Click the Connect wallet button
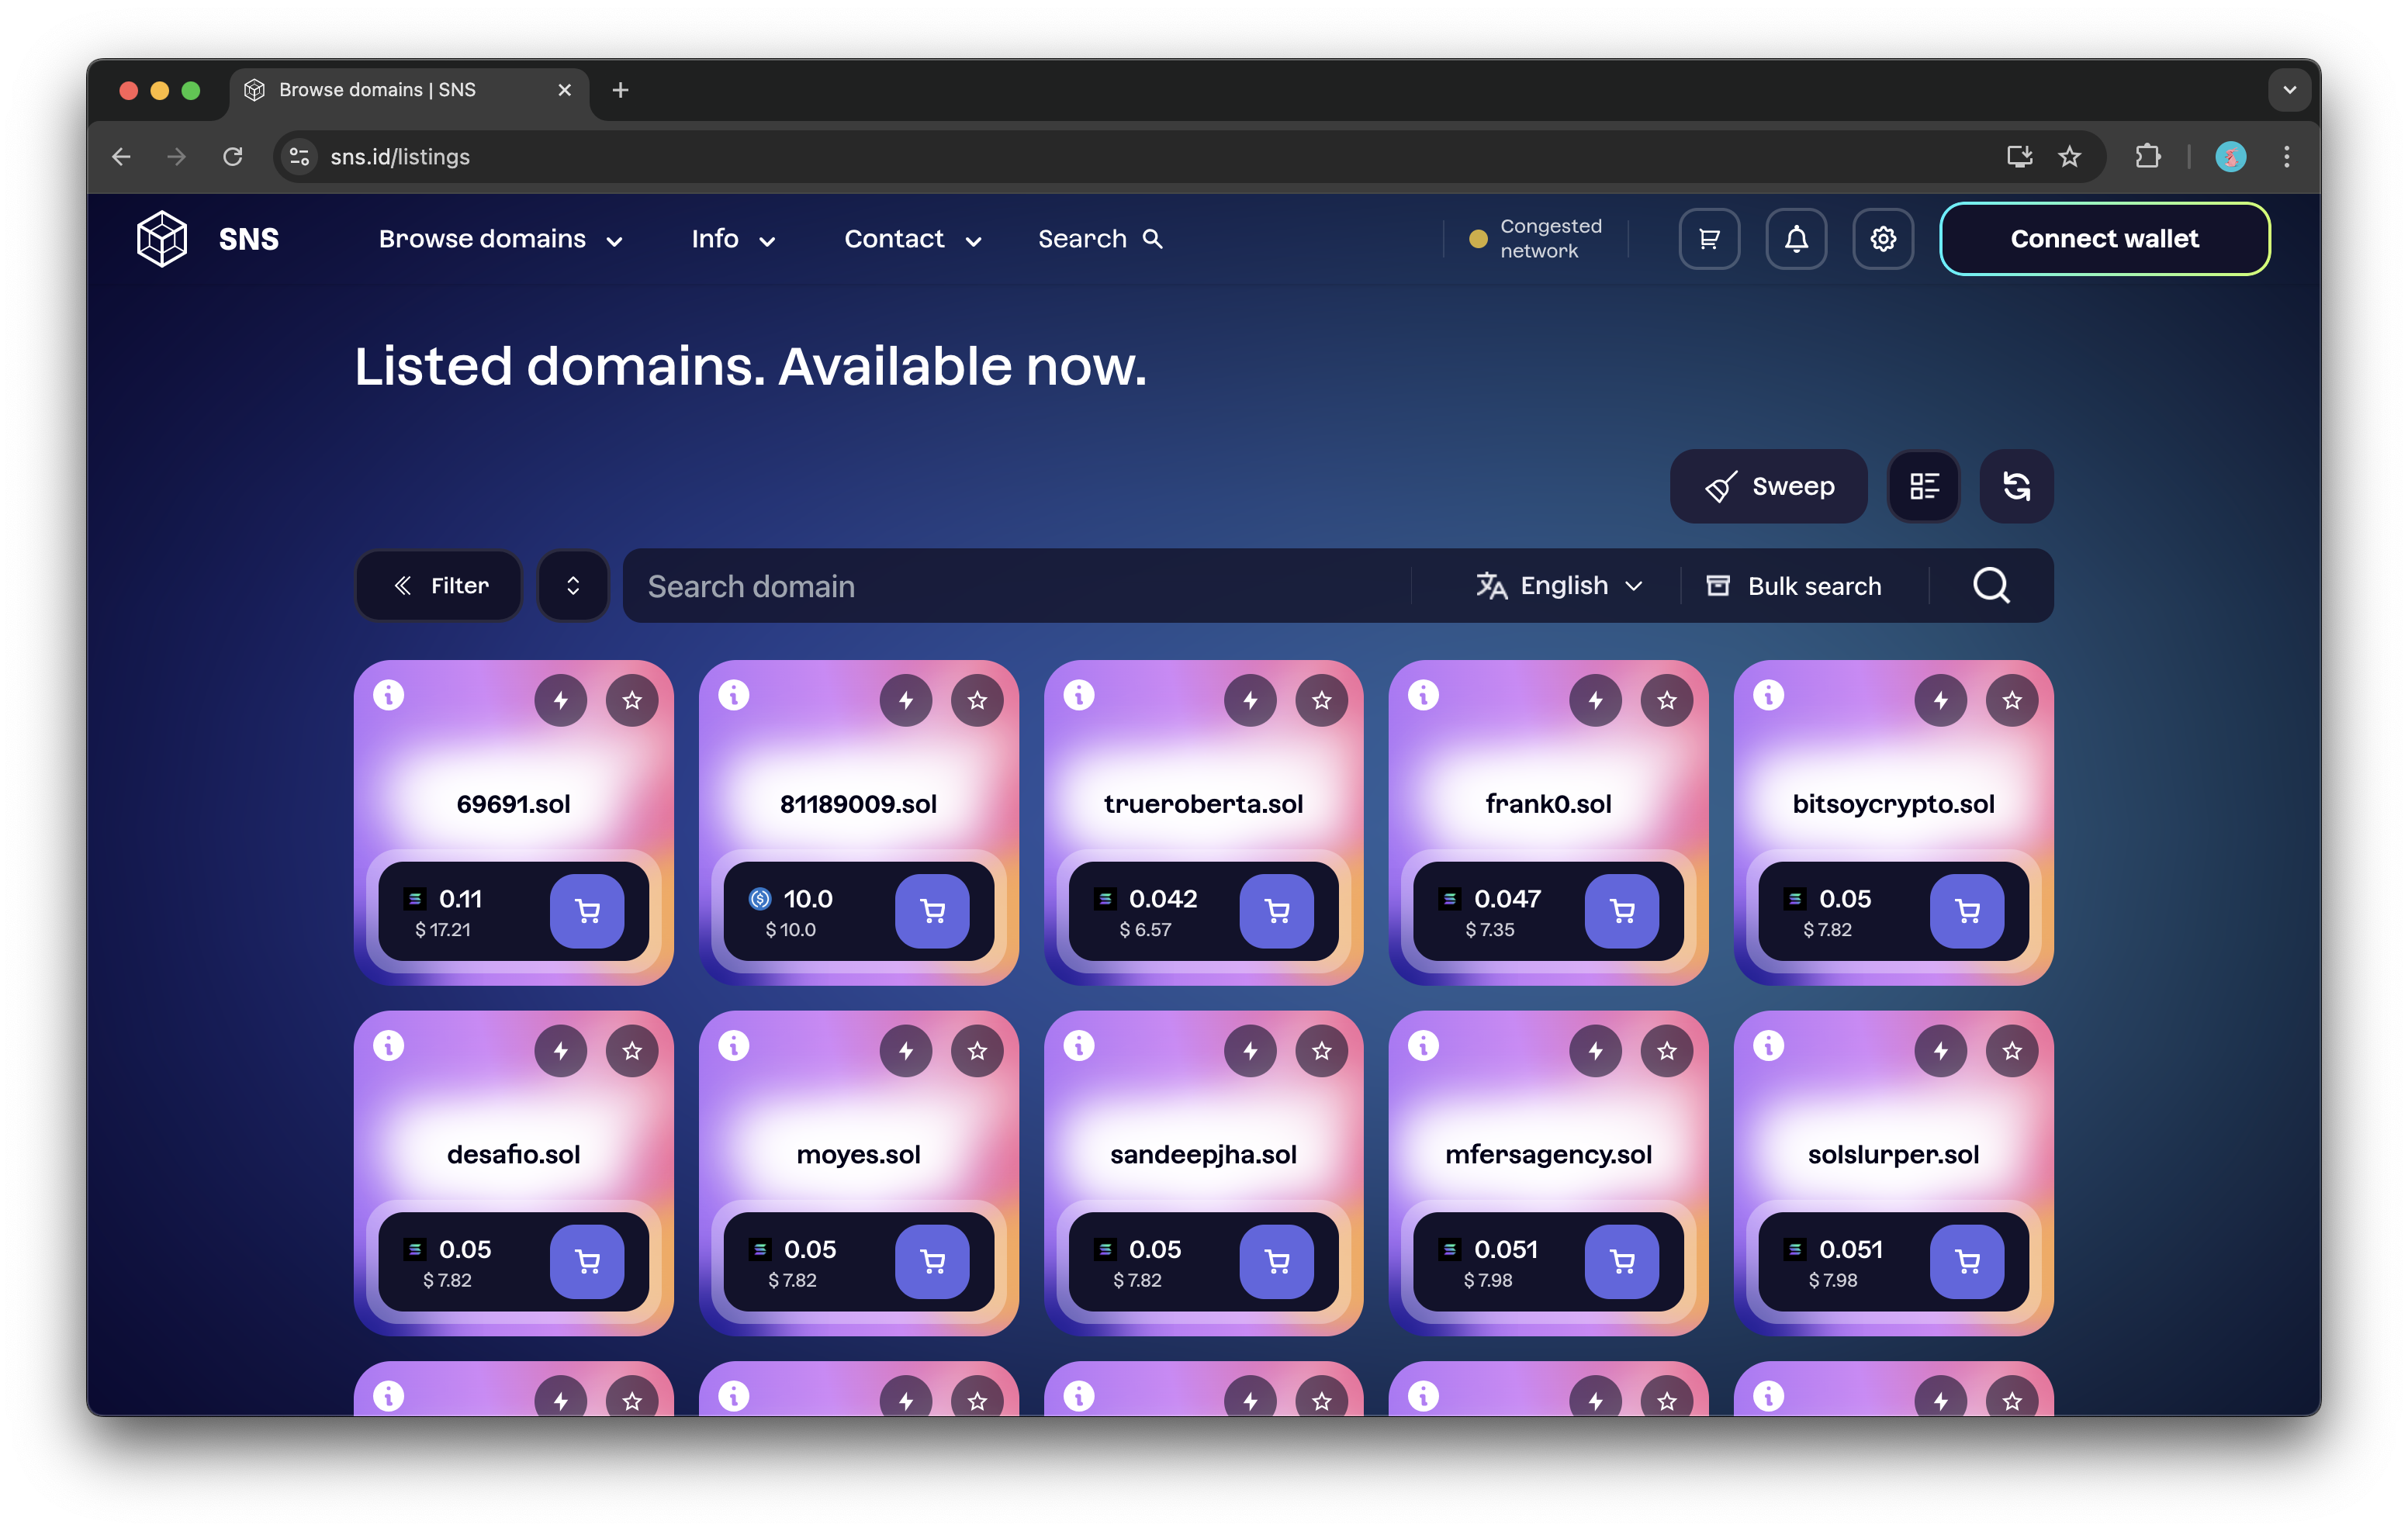 tap(2104, 239)
